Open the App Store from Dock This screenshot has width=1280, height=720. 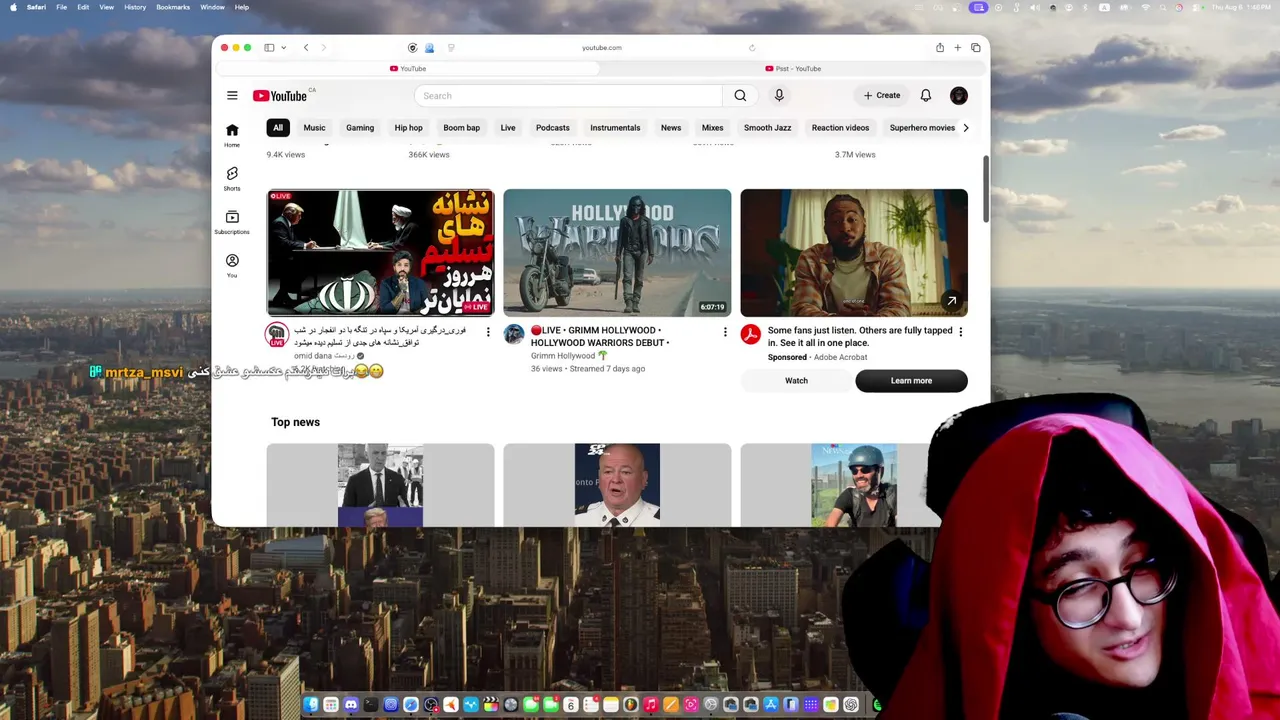771,705
